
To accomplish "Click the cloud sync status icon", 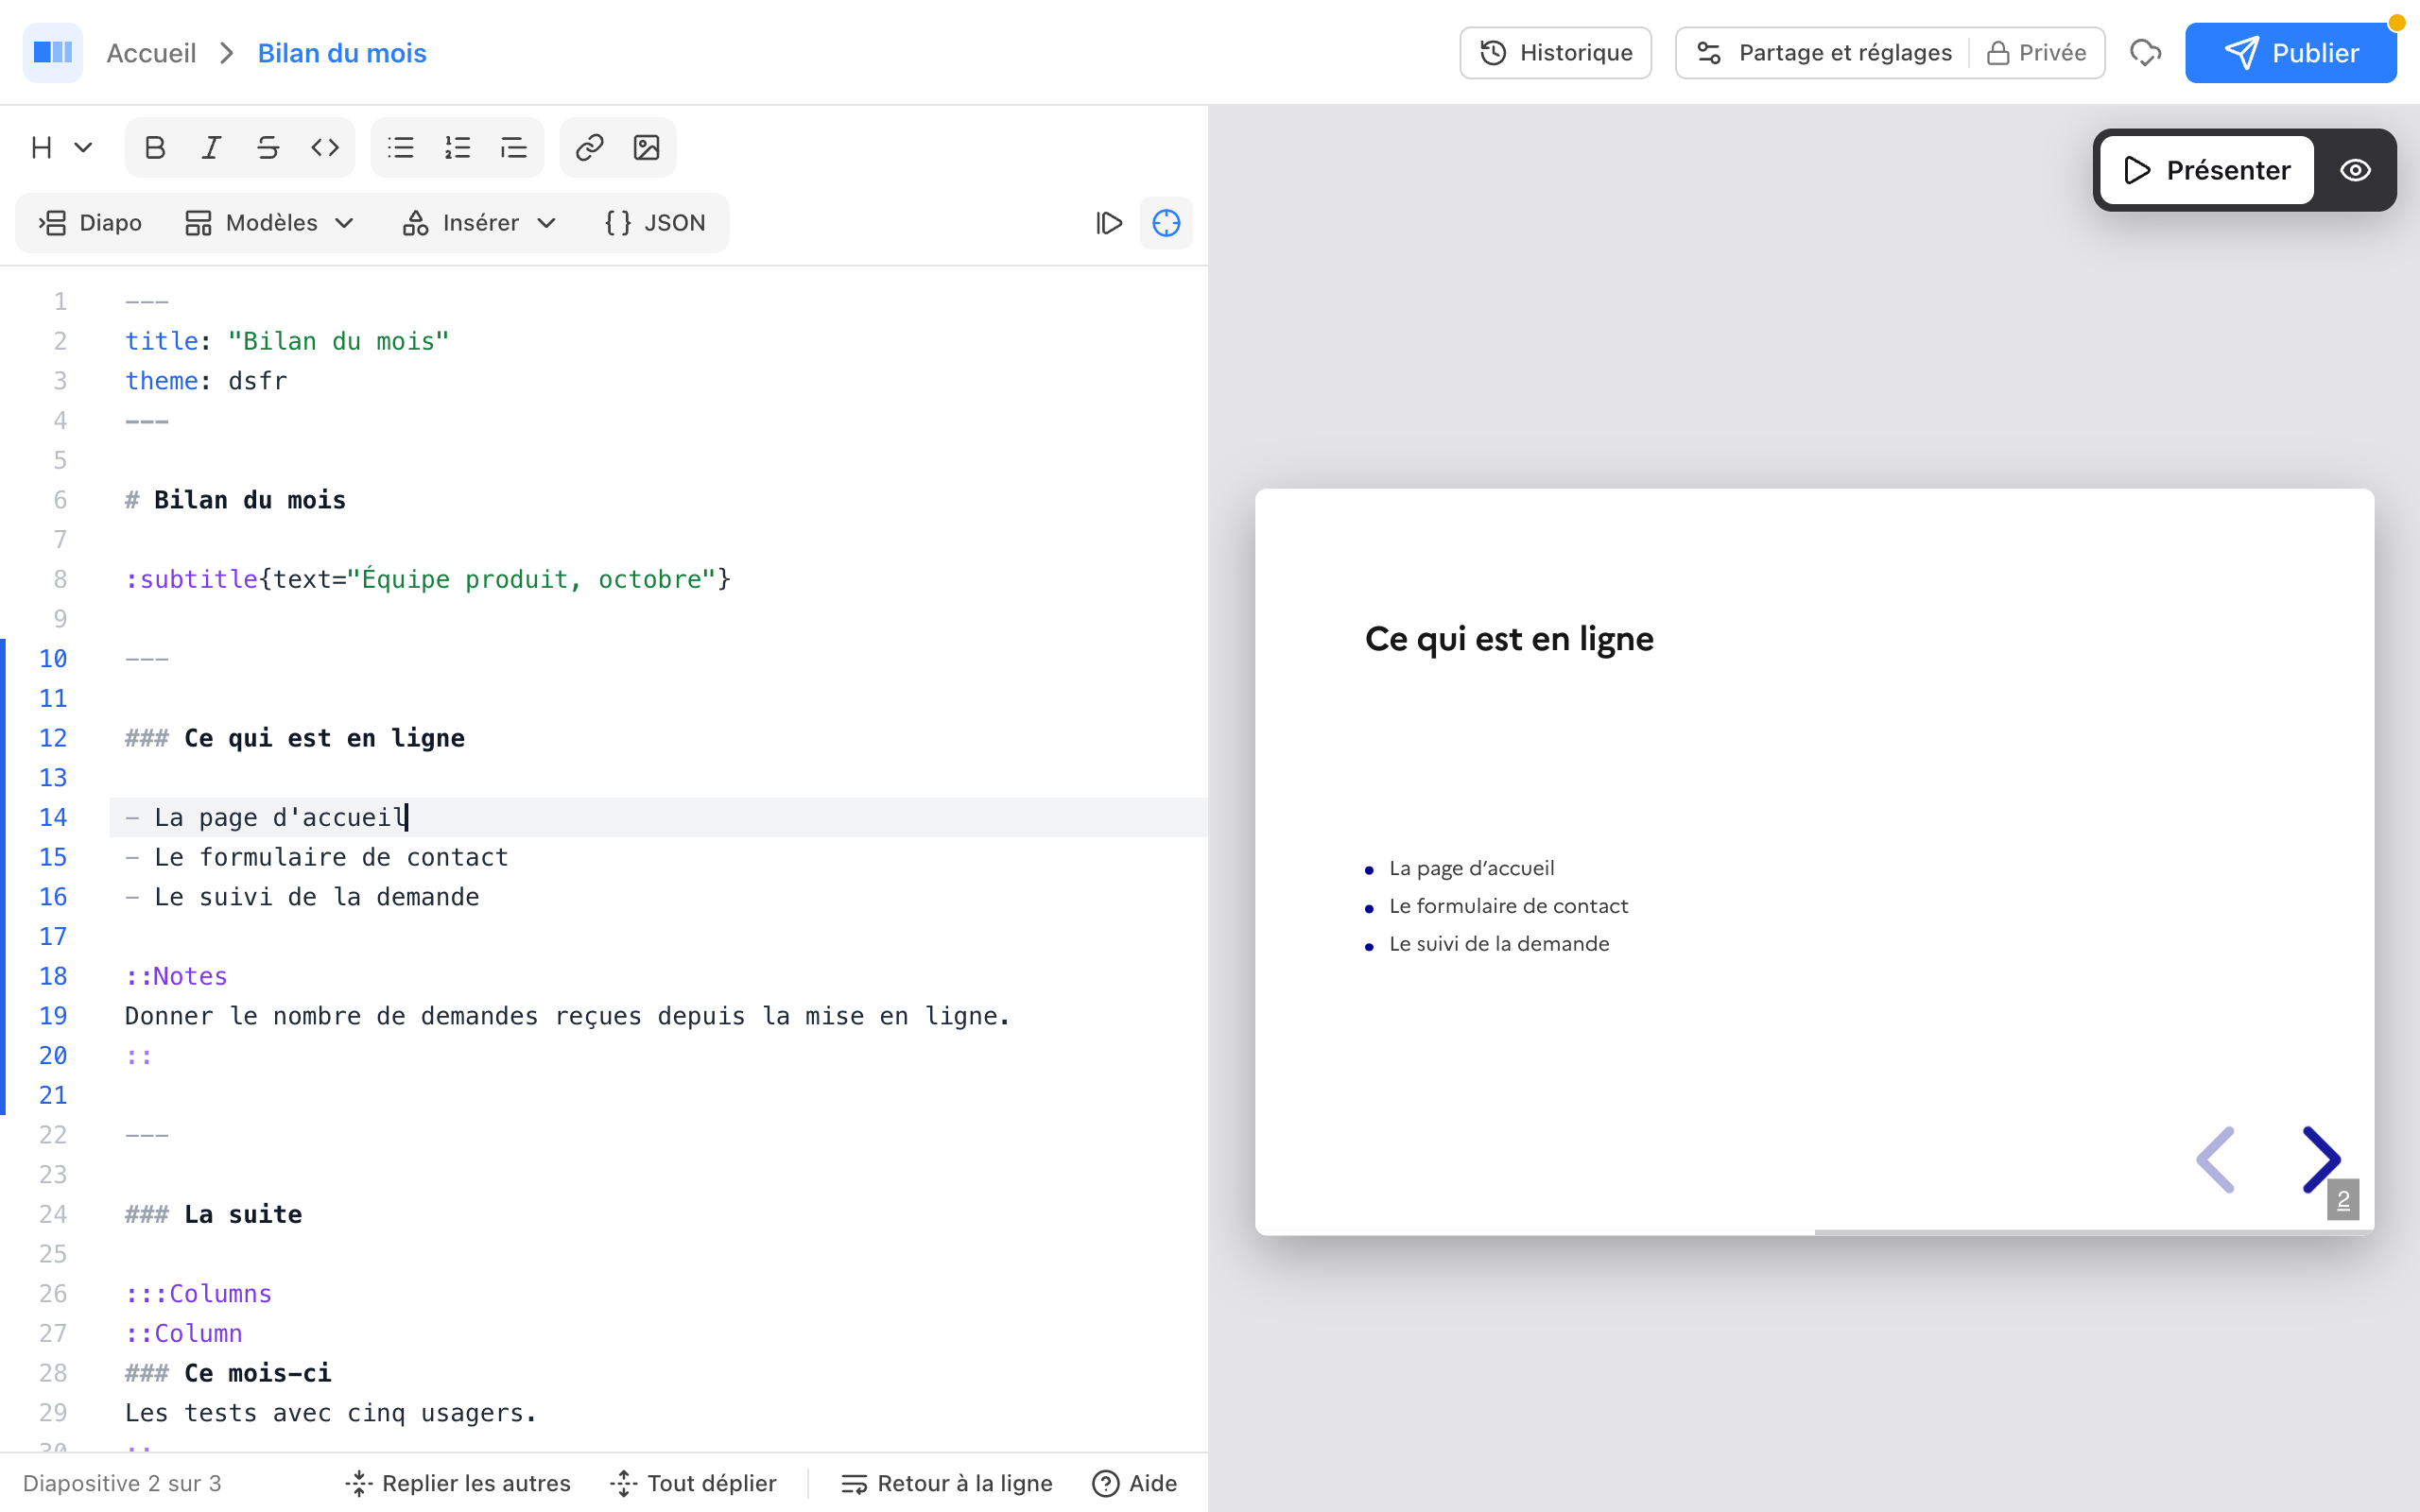I will click(x=2145, y=53).
